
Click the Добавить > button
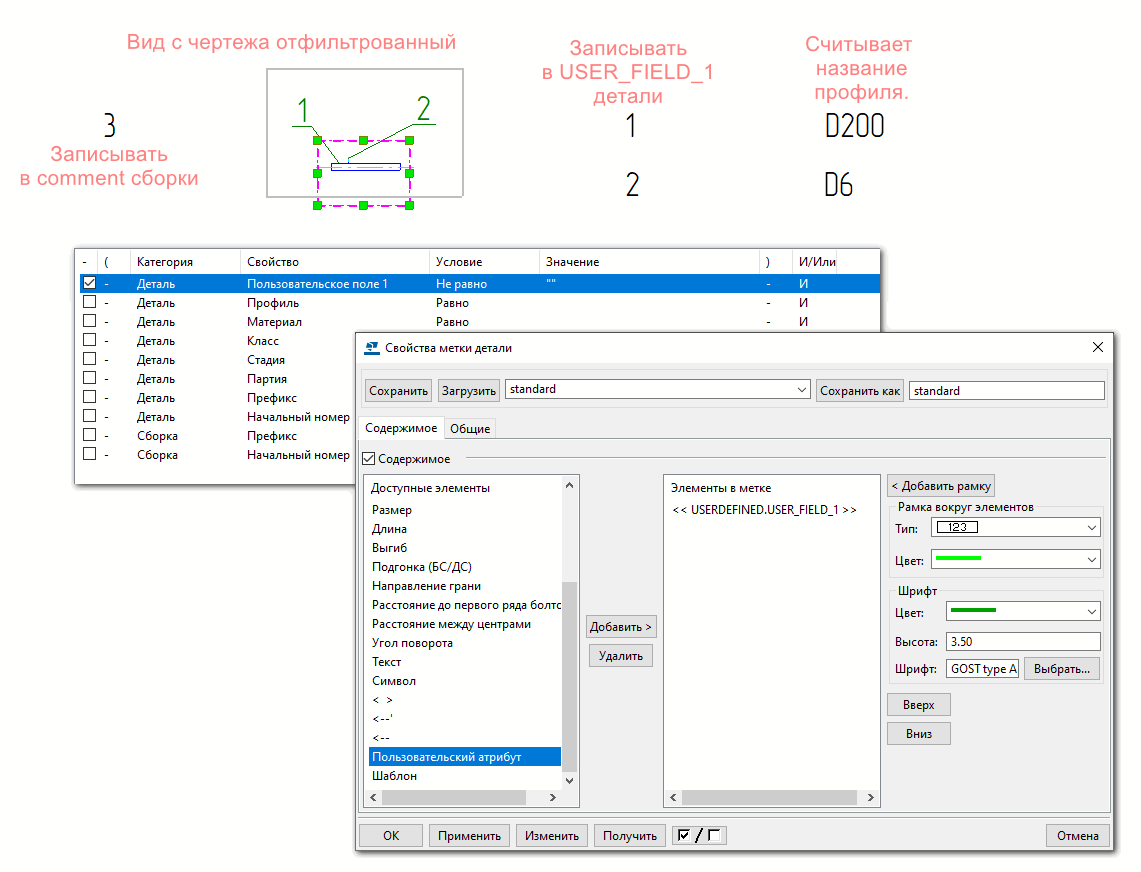pos(621,627)
